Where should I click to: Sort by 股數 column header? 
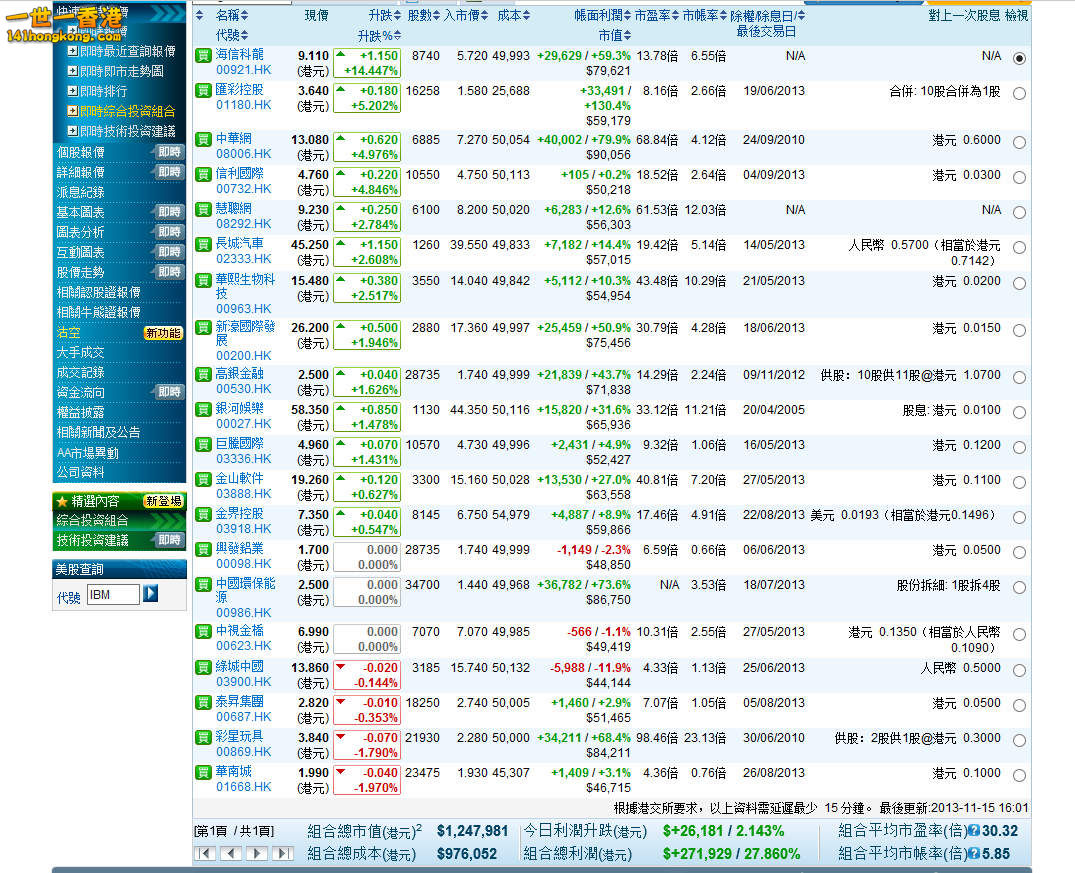click(x=423, y=15)
